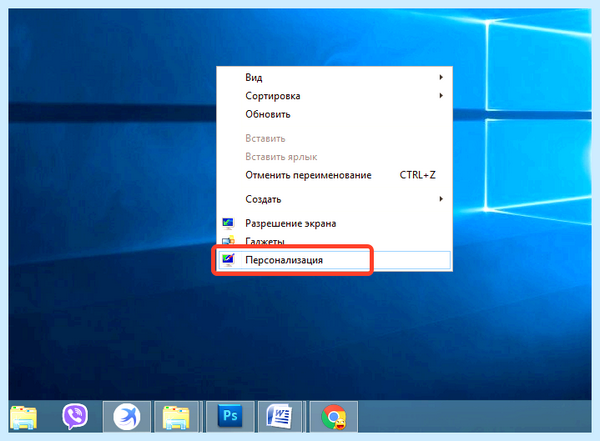Click the Разрешение экрана monitor icon
This screenshot has width=600, height=441.
pos(228,223)
